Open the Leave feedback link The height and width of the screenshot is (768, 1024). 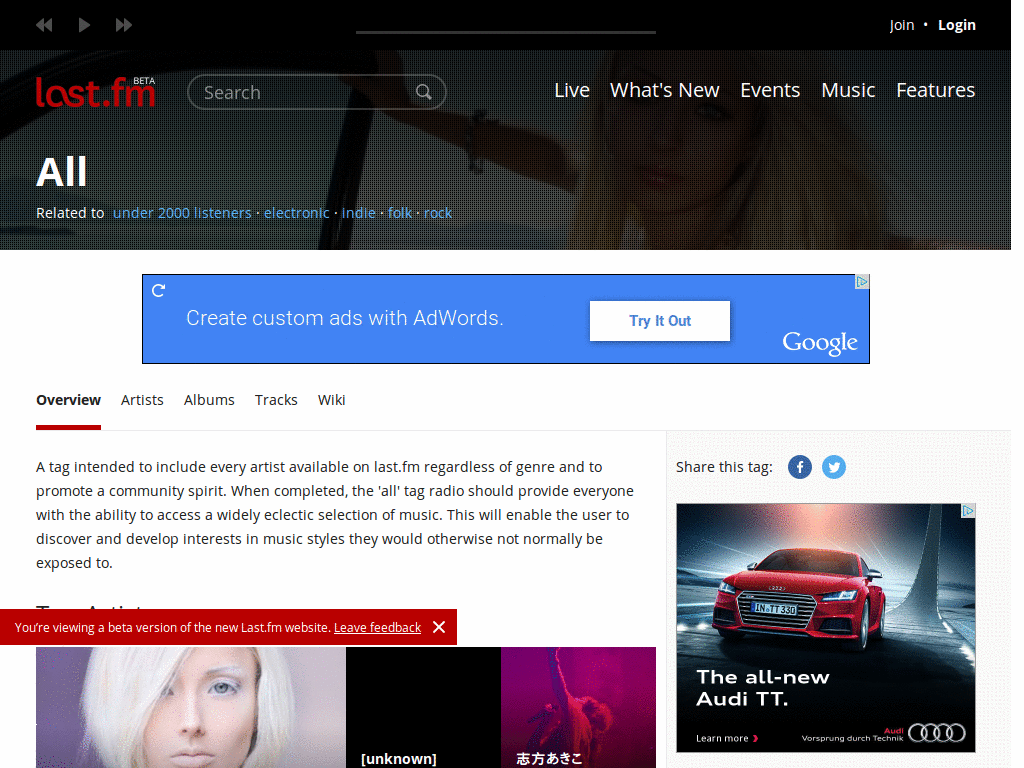(377, 628)
